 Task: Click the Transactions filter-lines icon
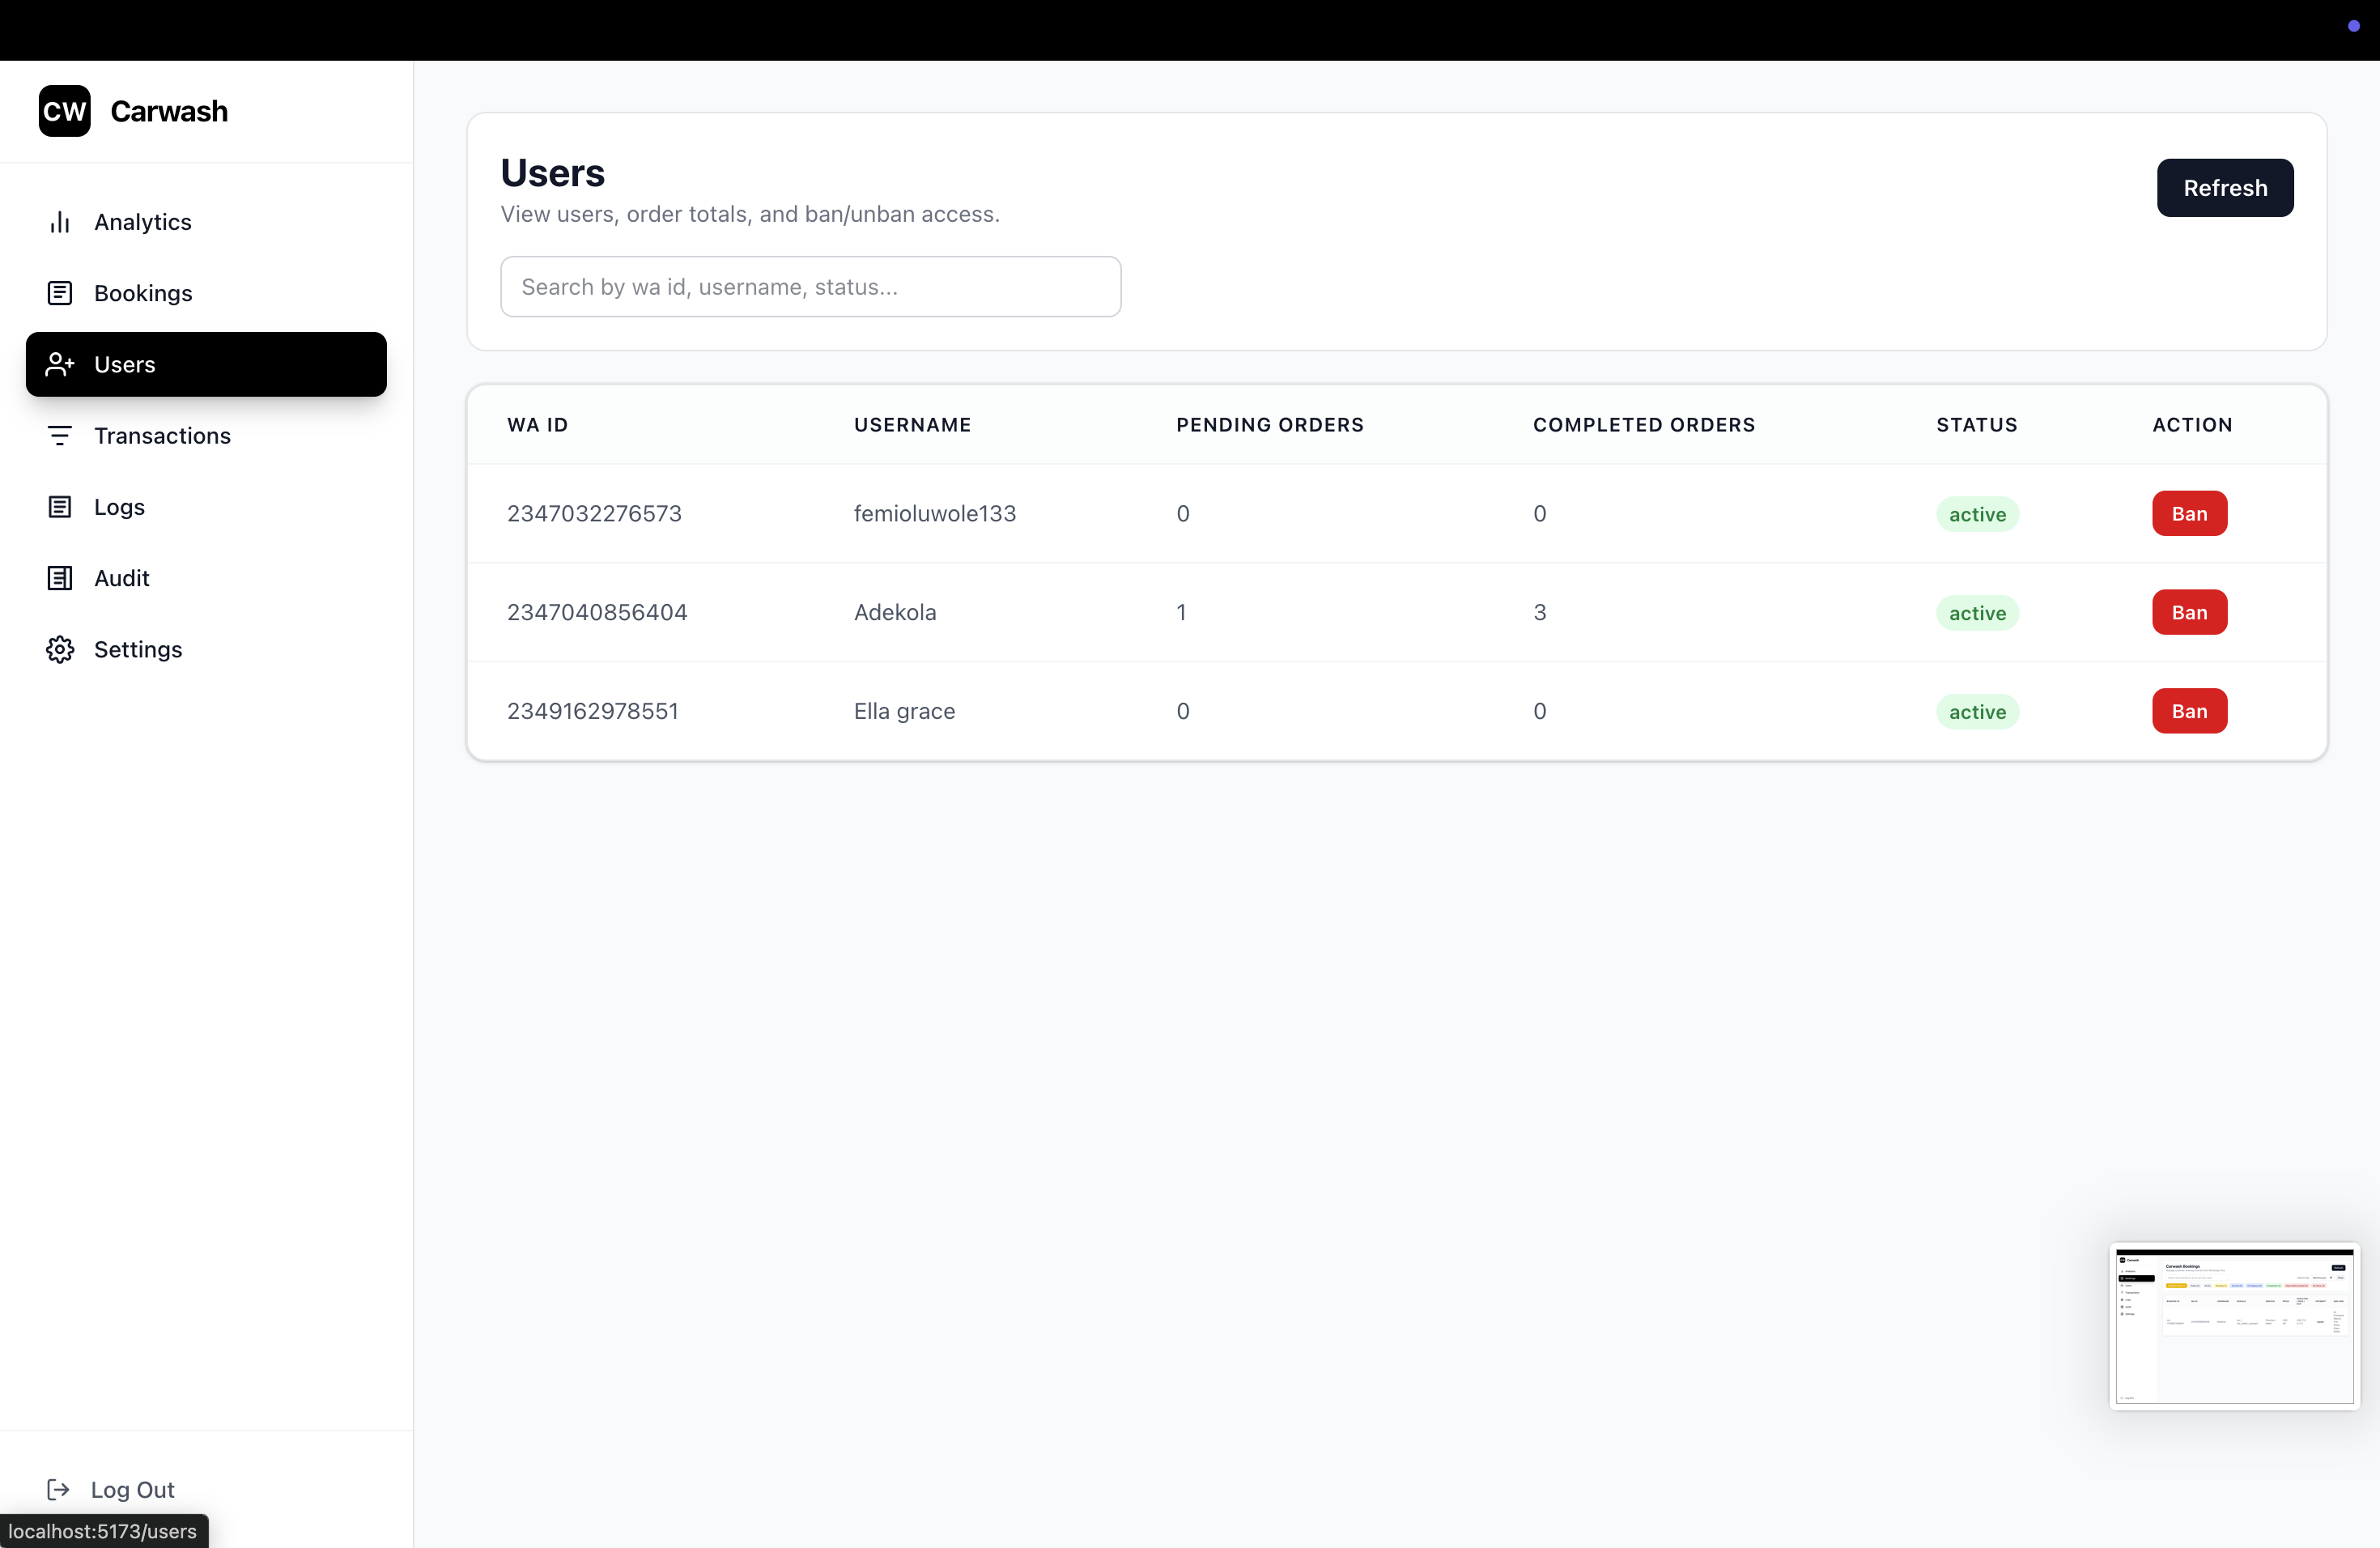(60, 436)
